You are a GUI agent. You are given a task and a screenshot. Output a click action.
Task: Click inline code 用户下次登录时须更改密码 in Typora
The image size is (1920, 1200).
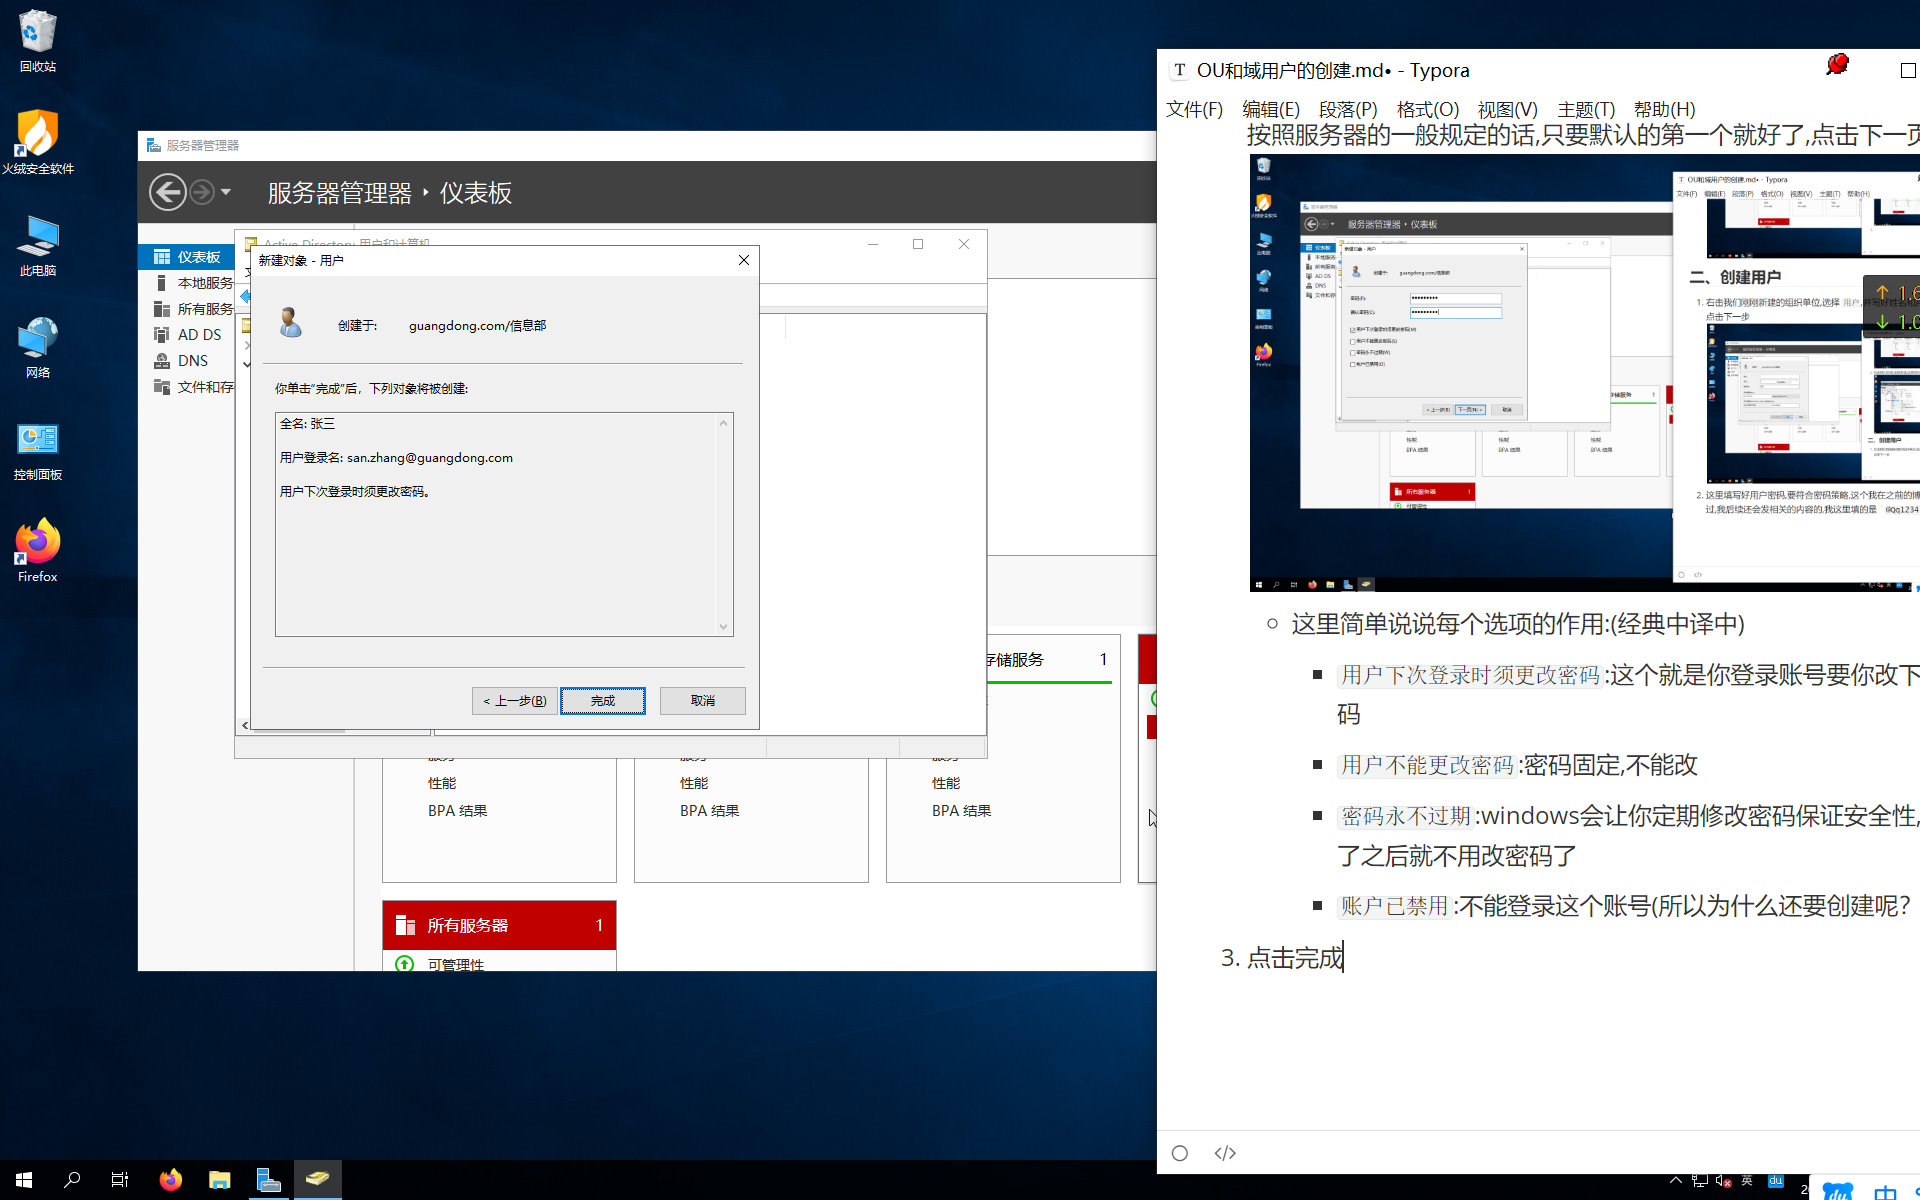coord(1470,675)
